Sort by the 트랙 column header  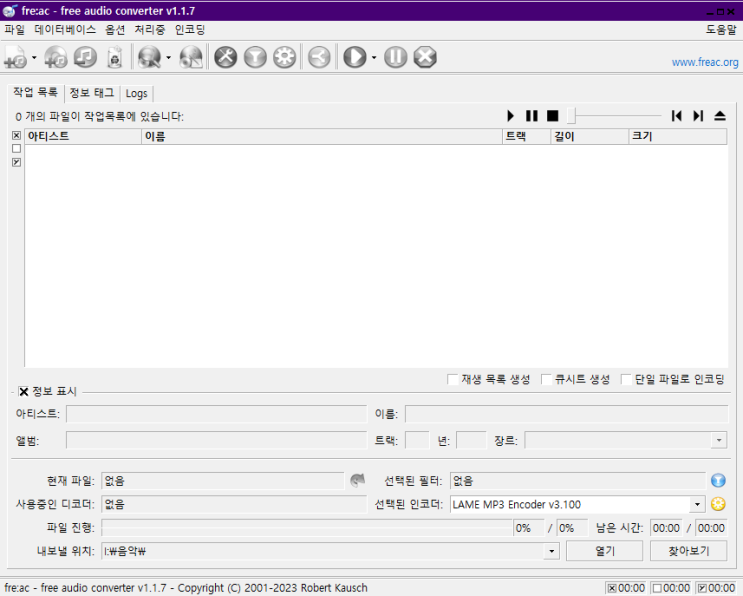[x=526, y=136]
